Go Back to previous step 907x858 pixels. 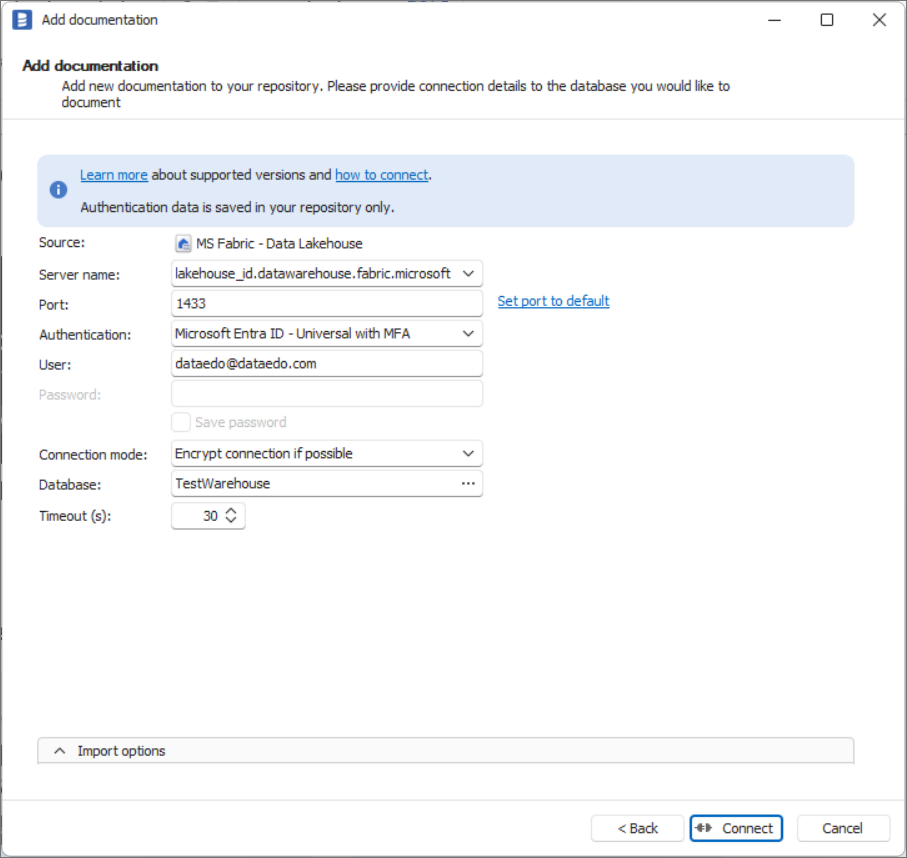click(637, 828)
